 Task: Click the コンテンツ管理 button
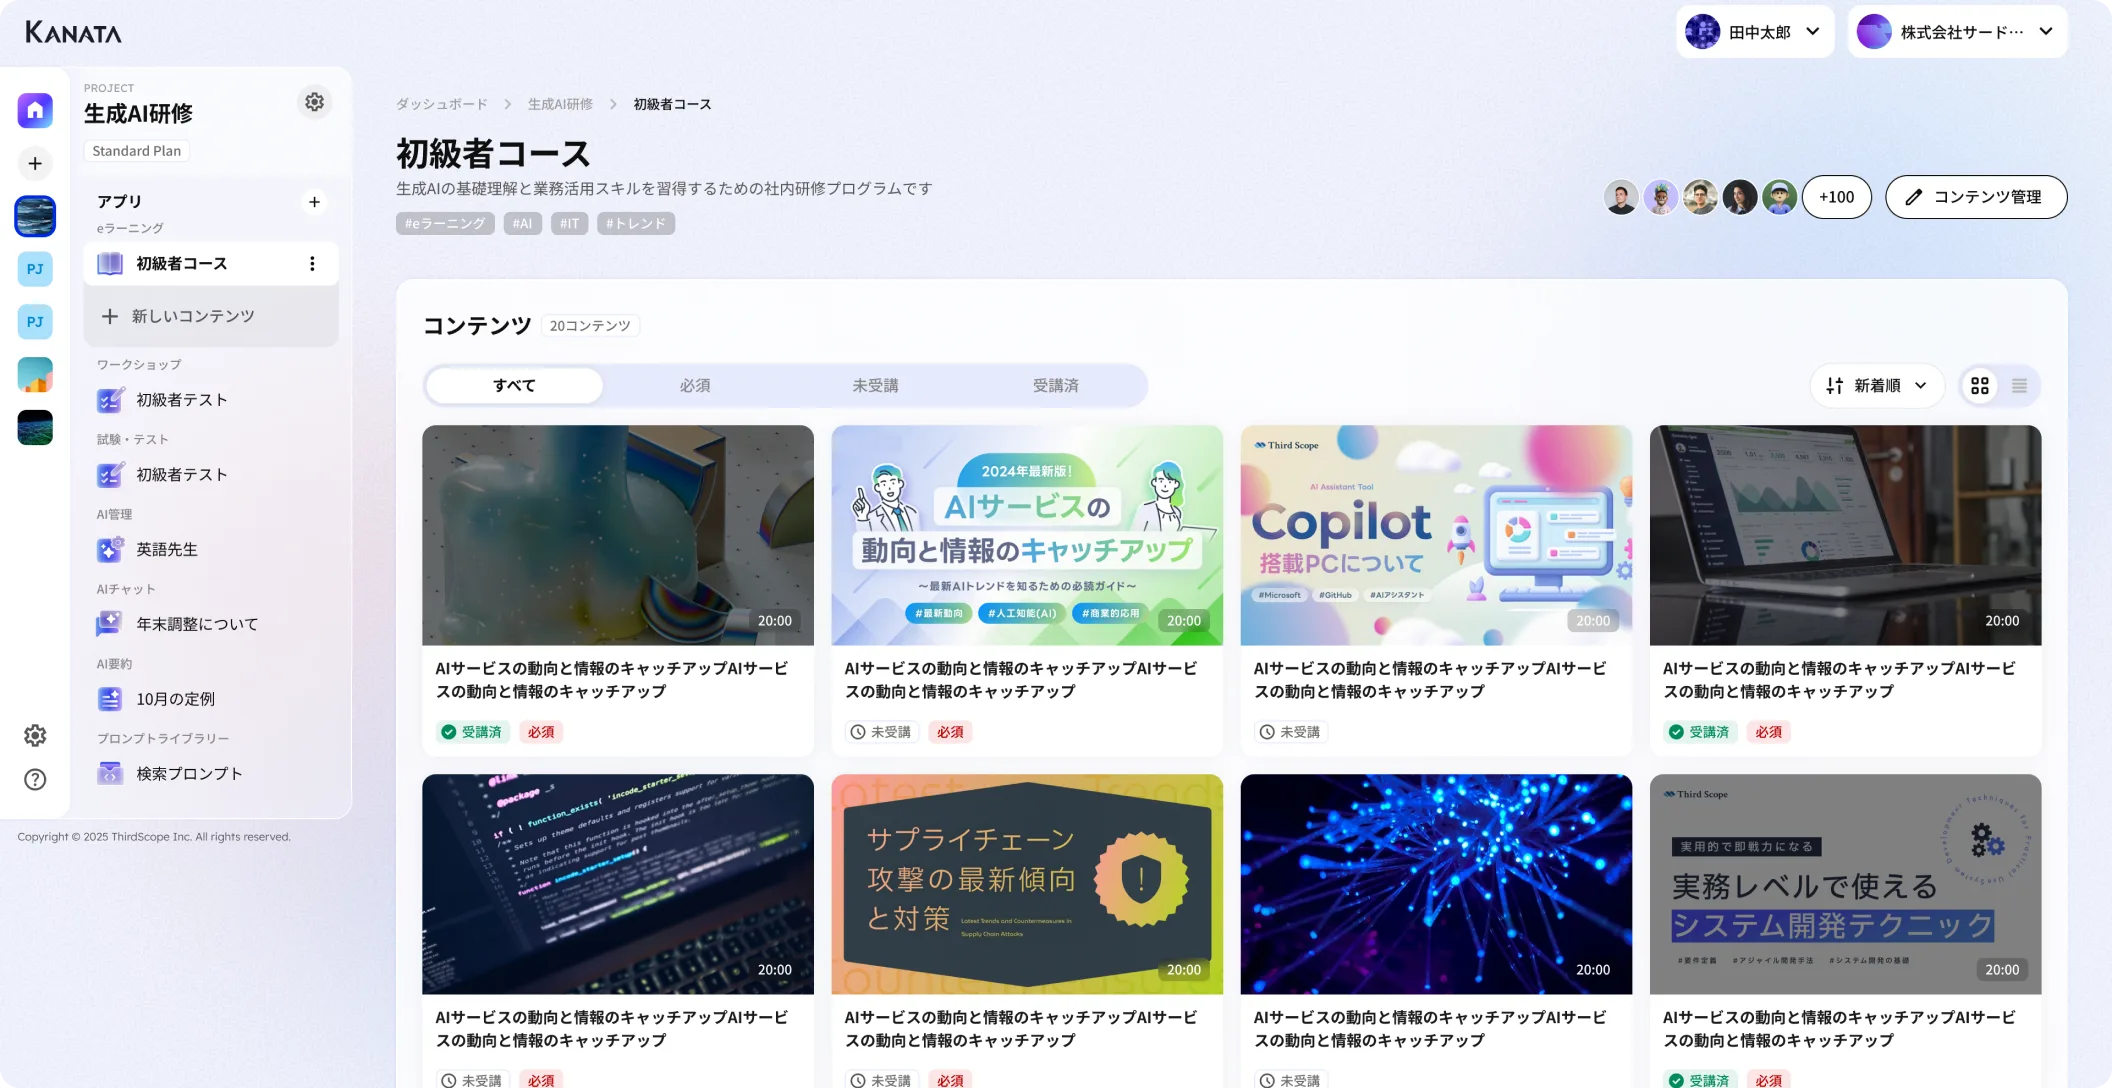pos(1975,197)
